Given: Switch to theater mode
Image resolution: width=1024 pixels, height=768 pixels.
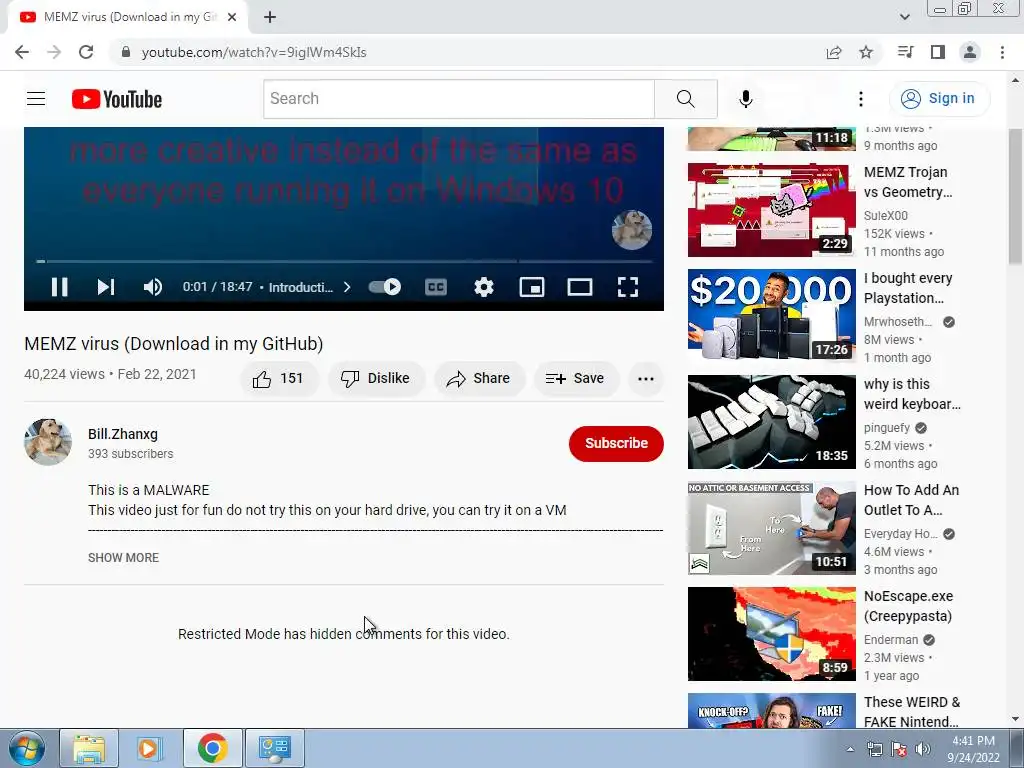Looking at the screenshot, I should pos(580,287).
